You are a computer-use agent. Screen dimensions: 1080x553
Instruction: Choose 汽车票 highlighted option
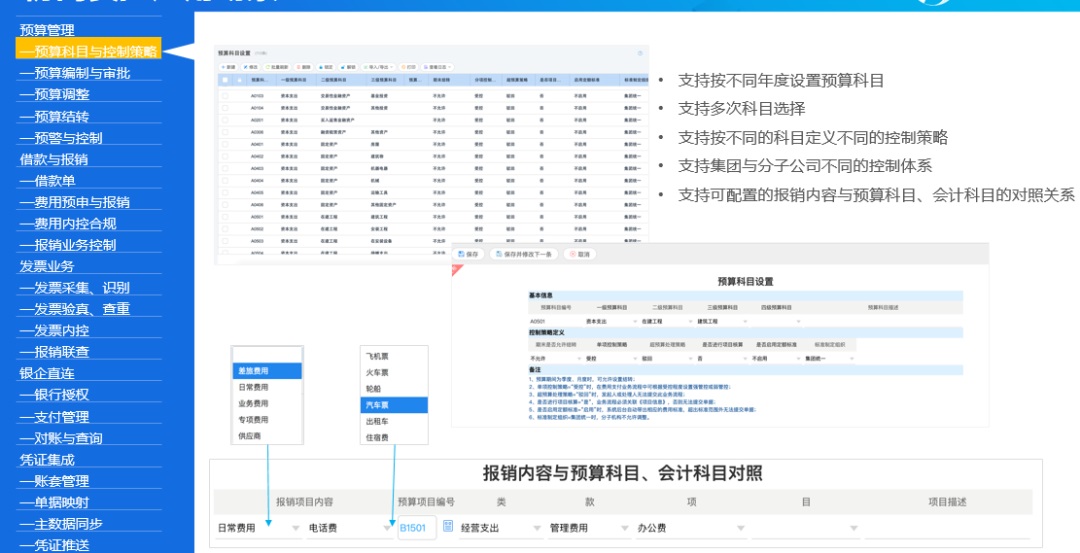click(x=394, y=405)
